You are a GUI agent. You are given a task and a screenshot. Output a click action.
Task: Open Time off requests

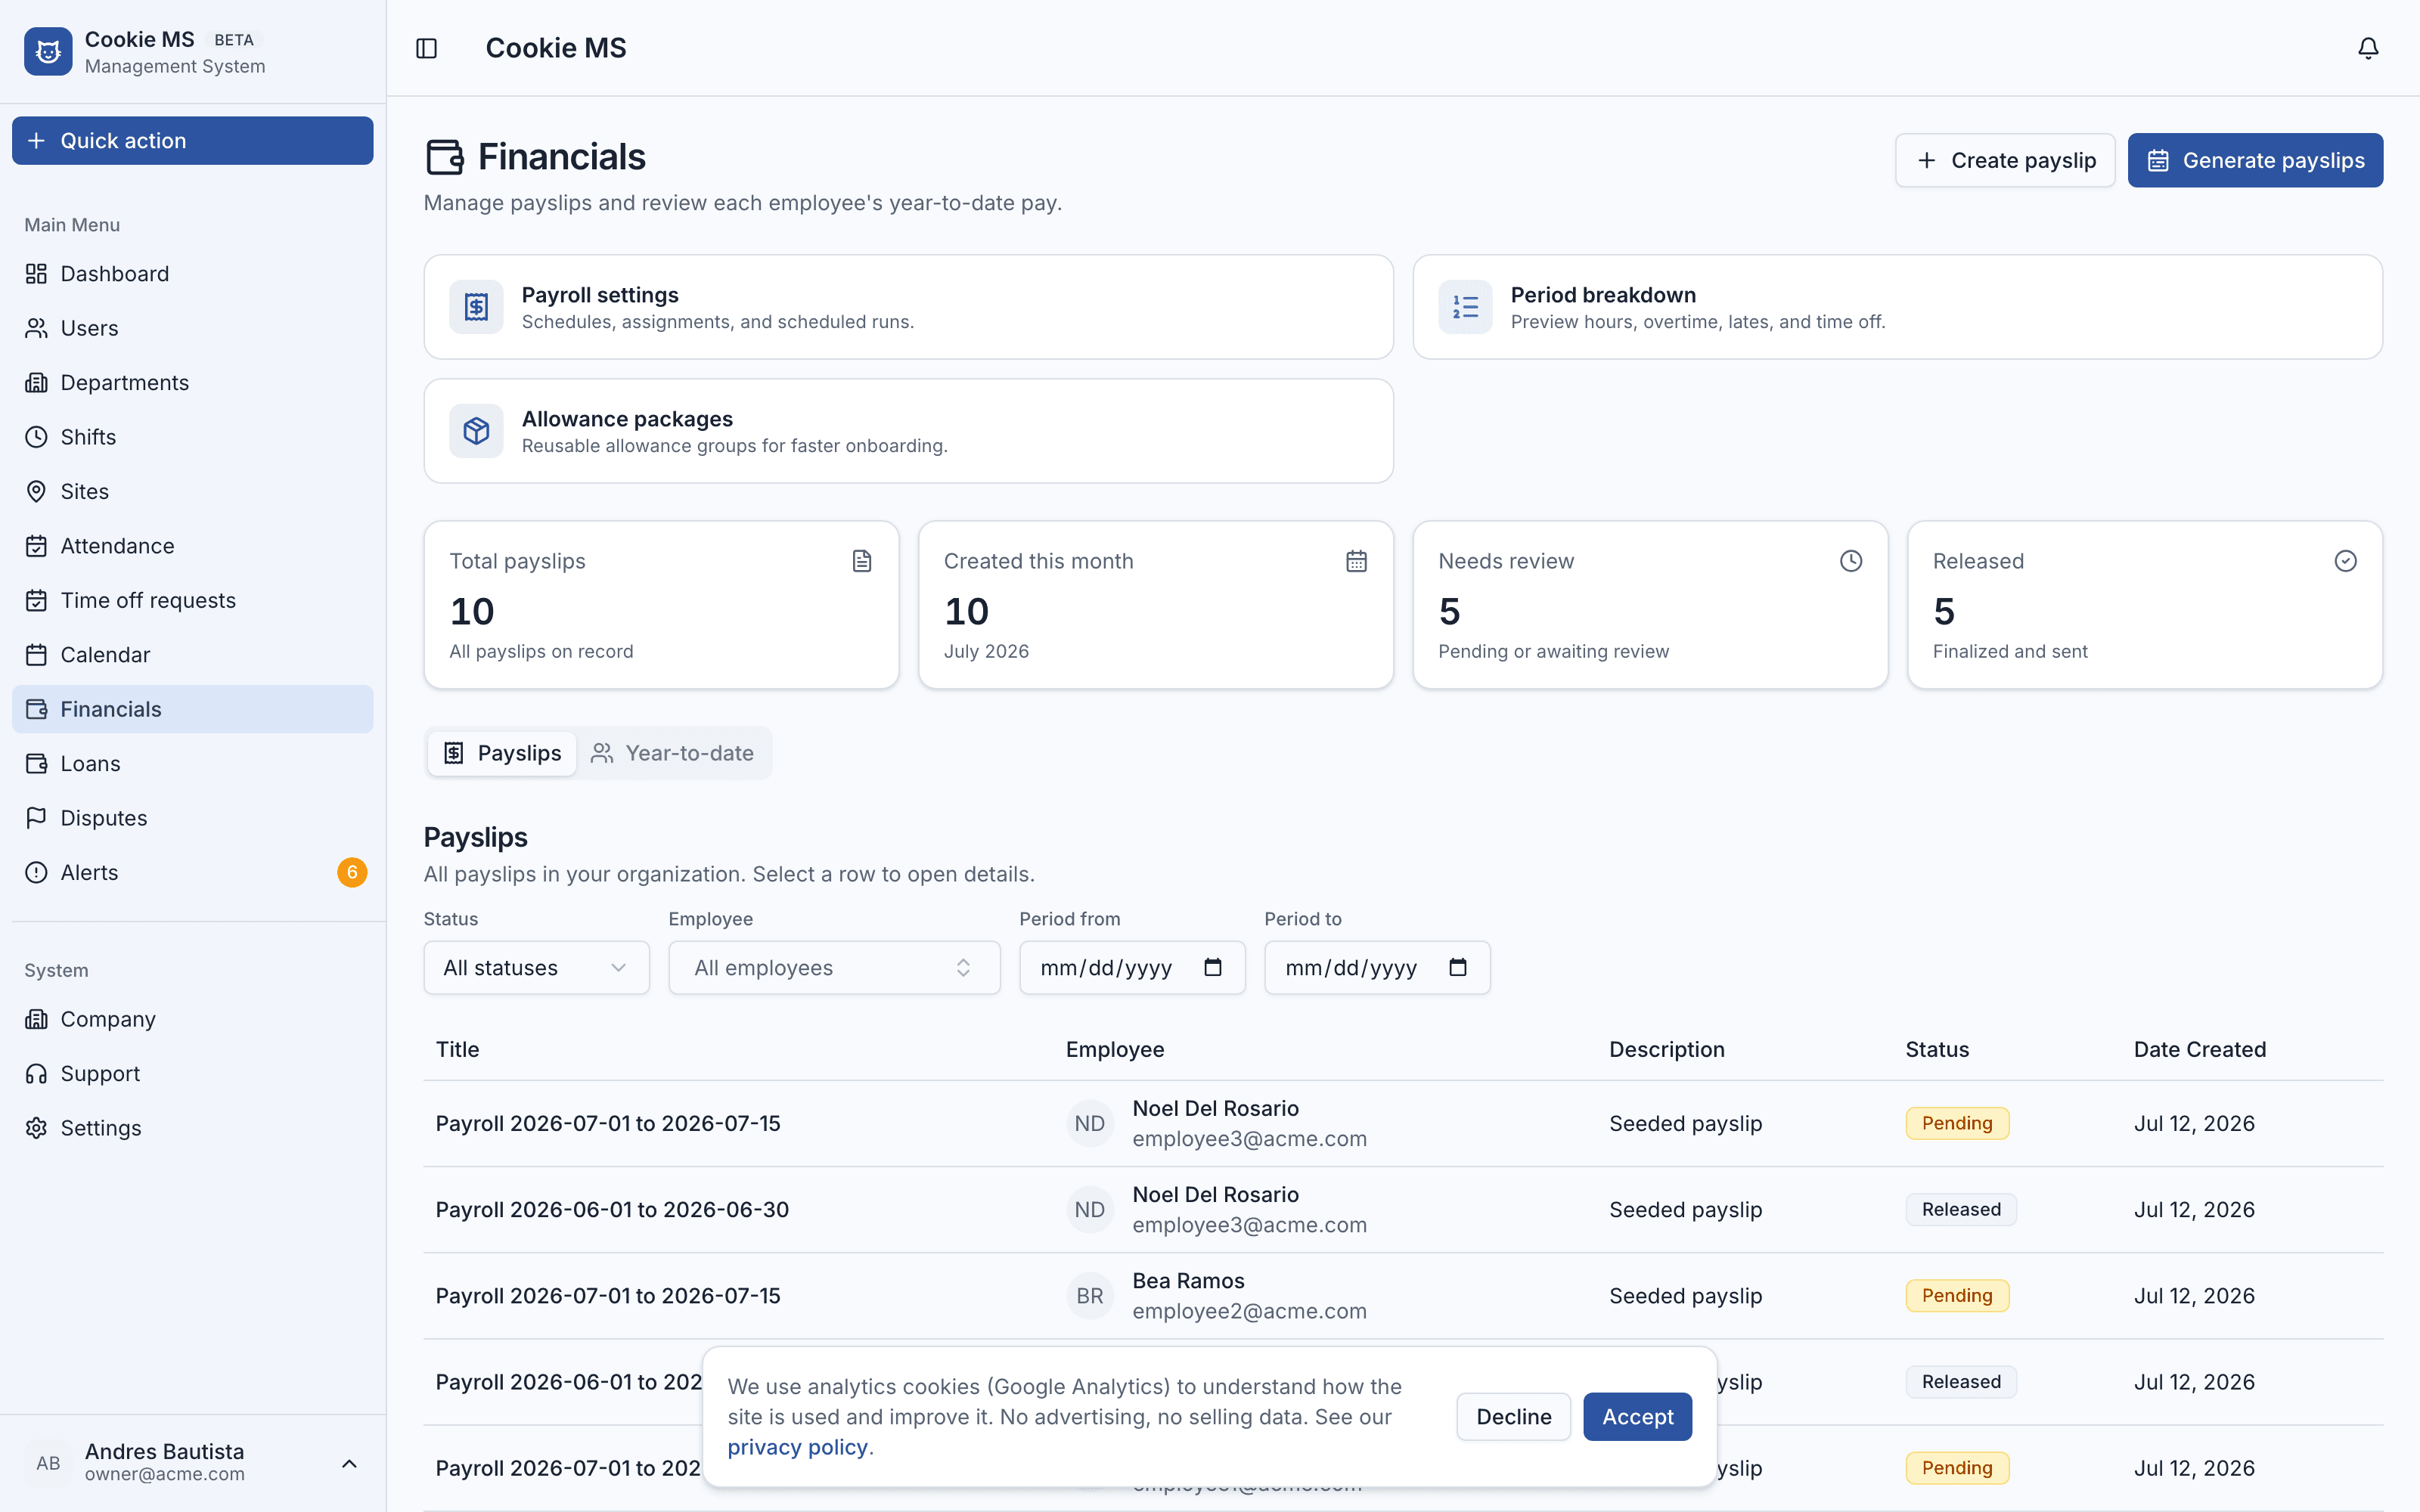click(193, 600)
